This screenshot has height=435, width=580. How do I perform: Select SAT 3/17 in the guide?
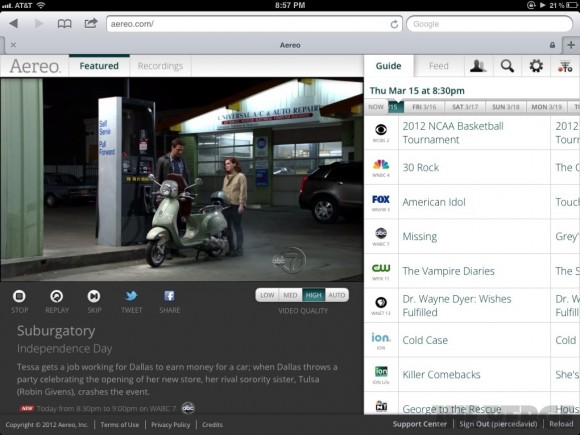465,107
